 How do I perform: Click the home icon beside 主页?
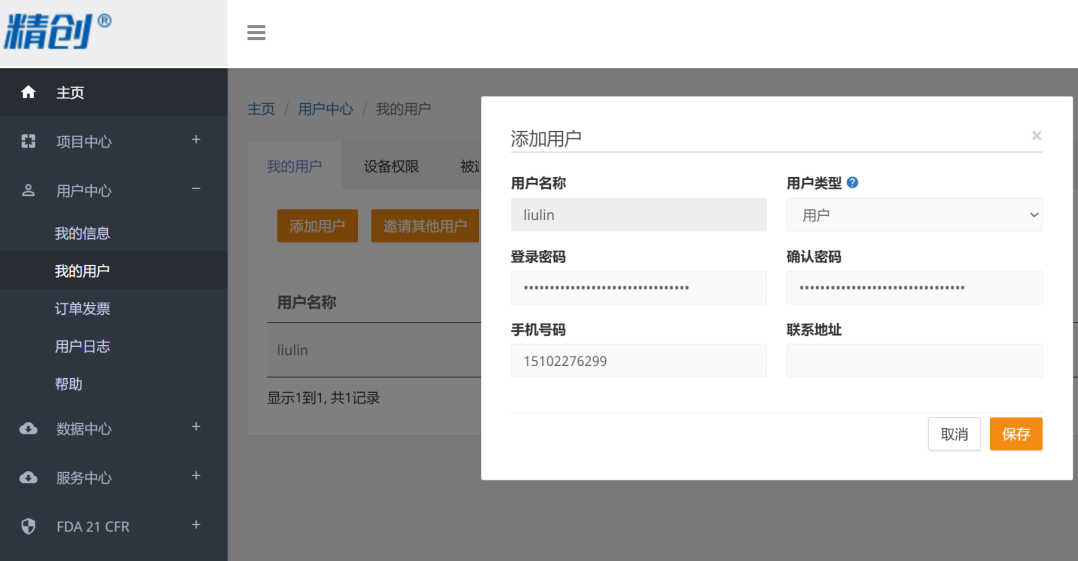point(28,92)
